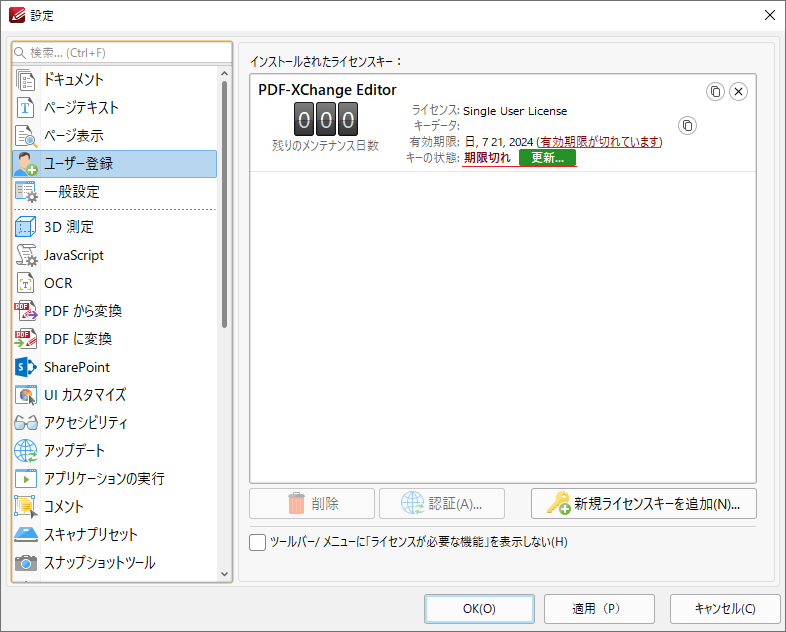Screen dimensions: 786x632
Task: Click the PDF-XChange app logo in title bar
Action: tap(17, 15)
